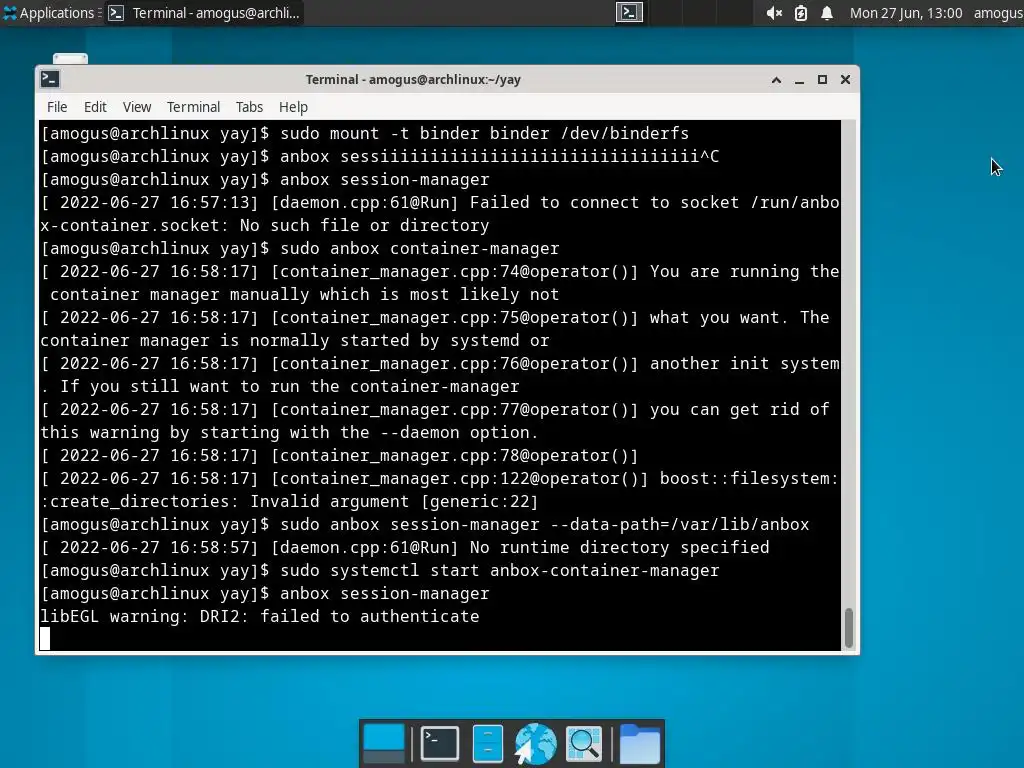Viewport: 1024px width, 768px height.
Task: Click the 'libEGL warning: DRI2: failed to authenticate' line
Action: click(260, 616)
